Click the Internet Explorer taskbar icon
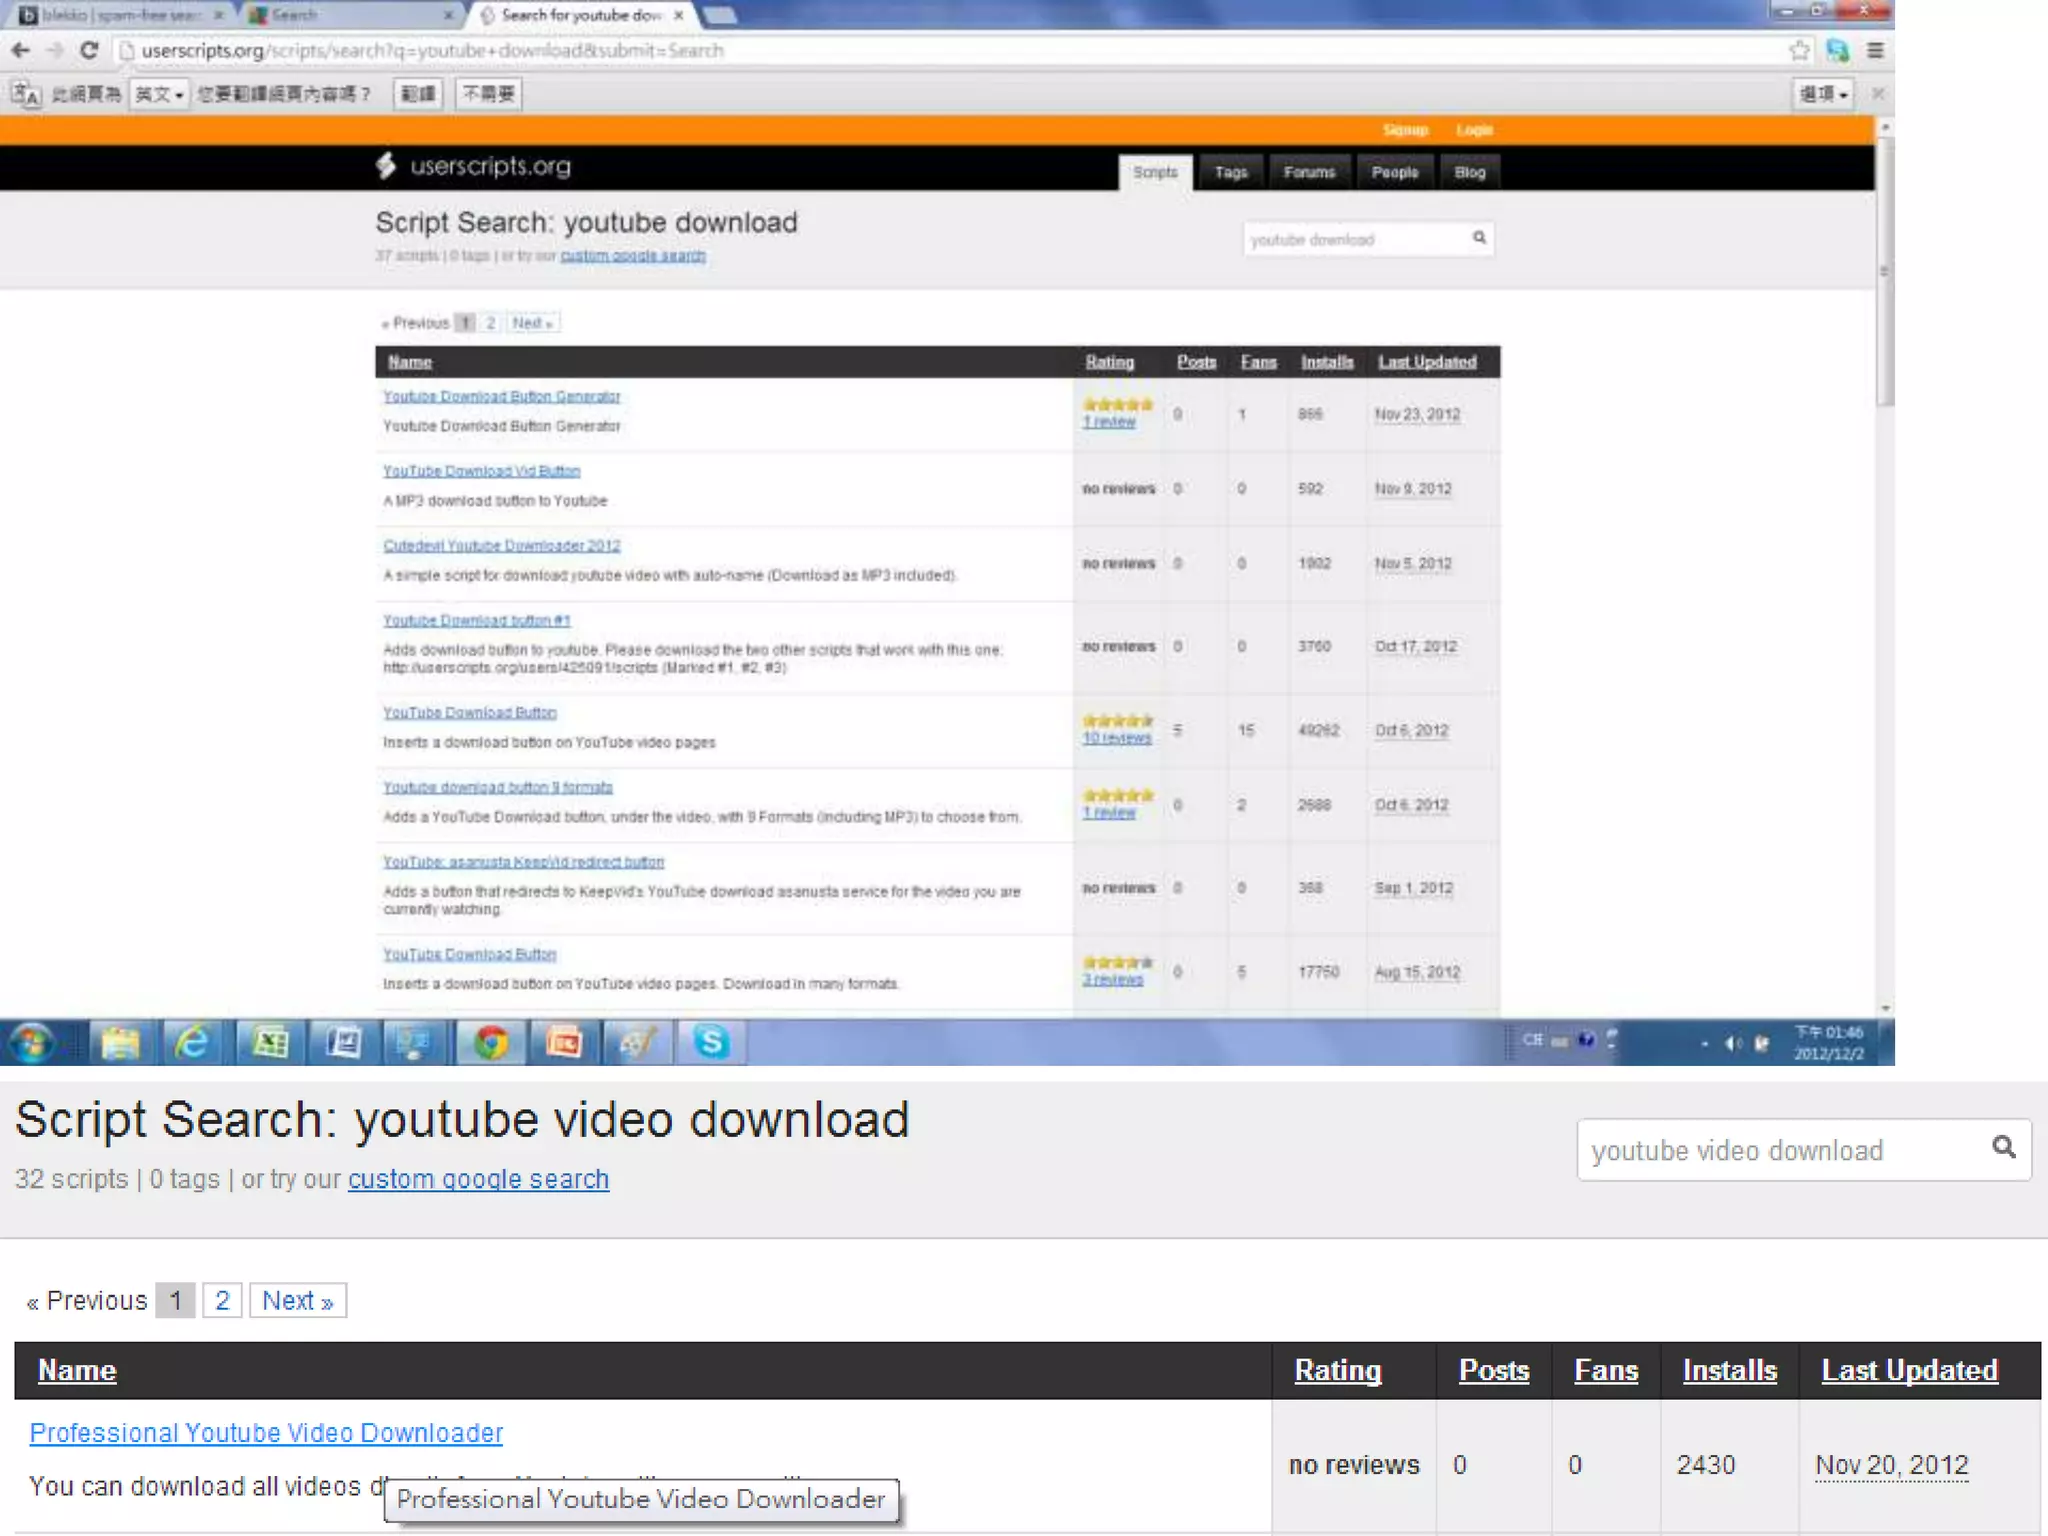The image size is (2048, 1536). tap(193, 1042)
